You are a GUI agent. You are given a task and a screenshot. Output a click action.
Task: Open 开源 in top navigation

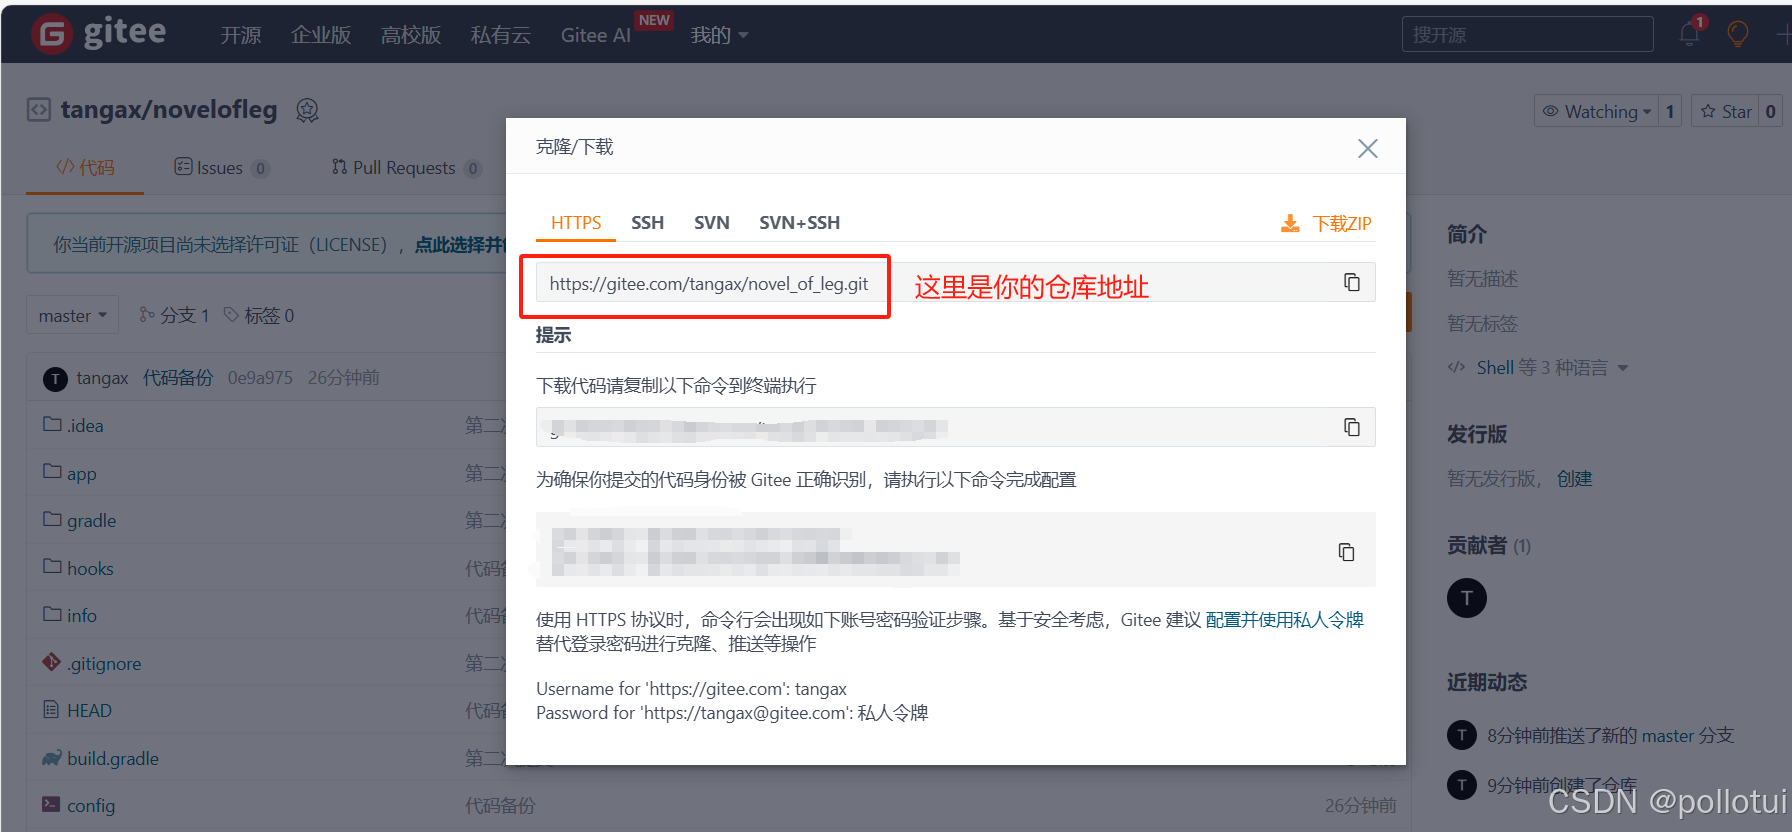tap(240, 35)
